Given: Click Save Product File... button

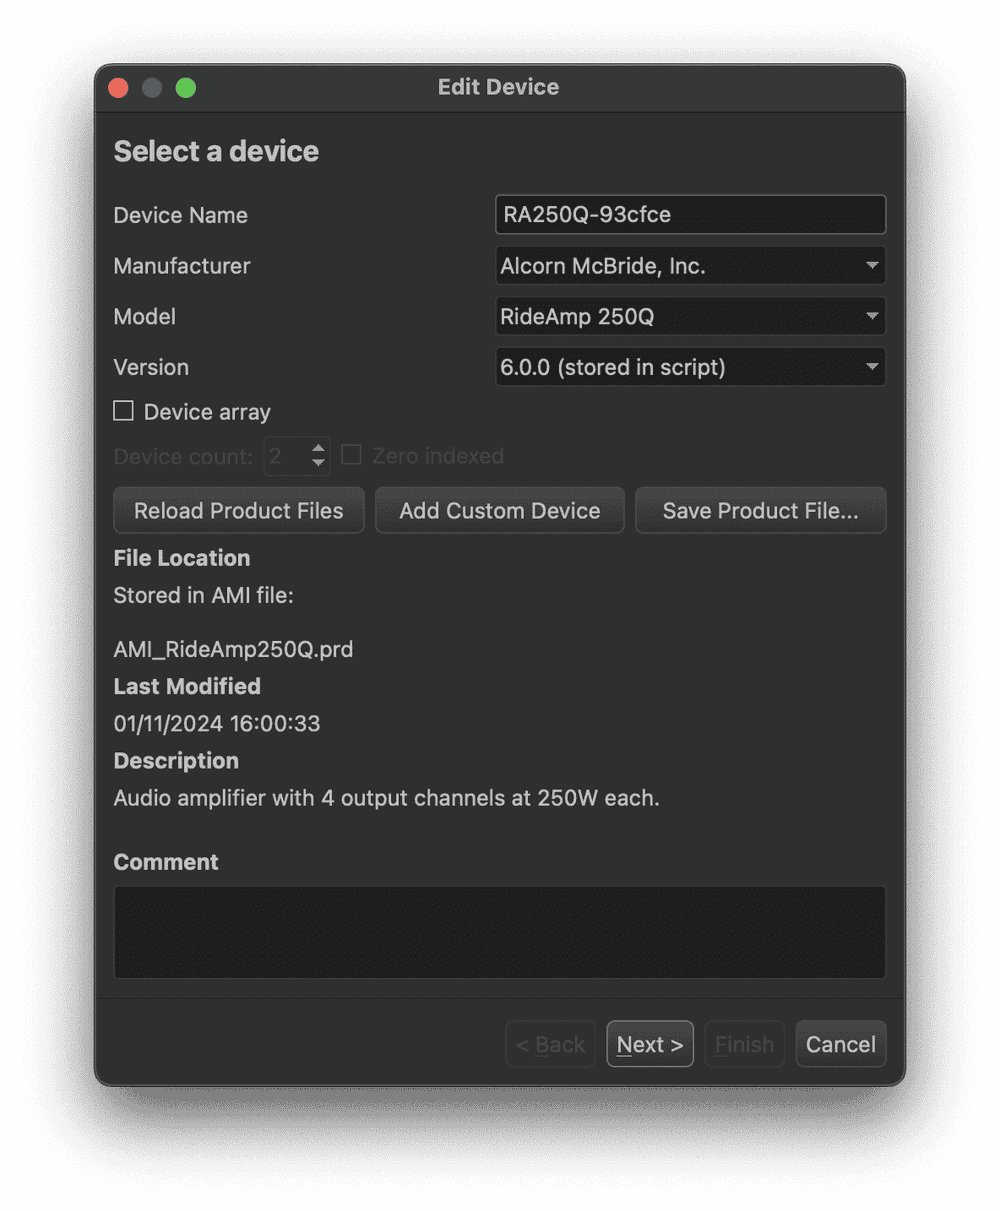Looking at the screenshot, I should pyautogui.click(x=760, y=511).
